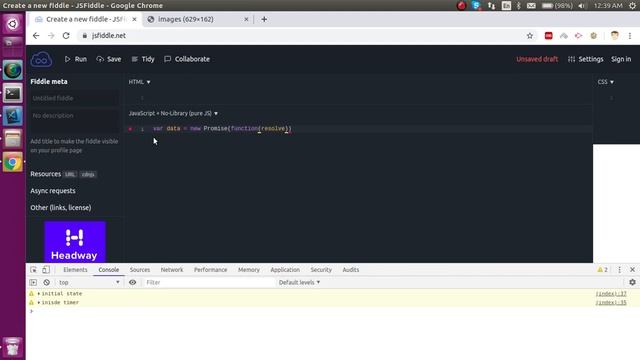This screenshot has height=360, width=640.
Task: Expand the 'inside timer' console warning
Action: [39, 303]
